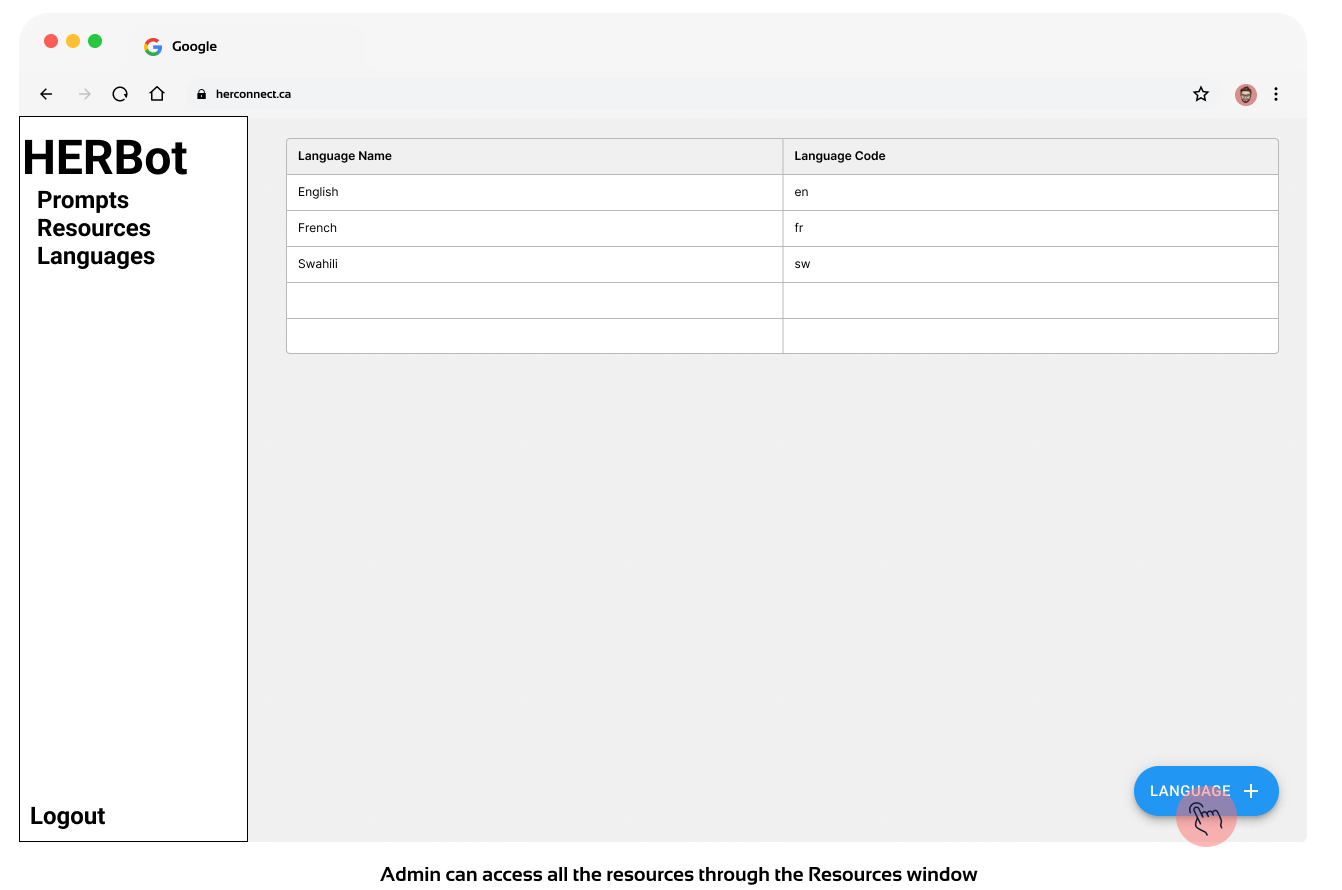The width and height of the screenshot is (1342, 890).
Task: Bookmark the page with the star icon
Action: pos(1201,94)
